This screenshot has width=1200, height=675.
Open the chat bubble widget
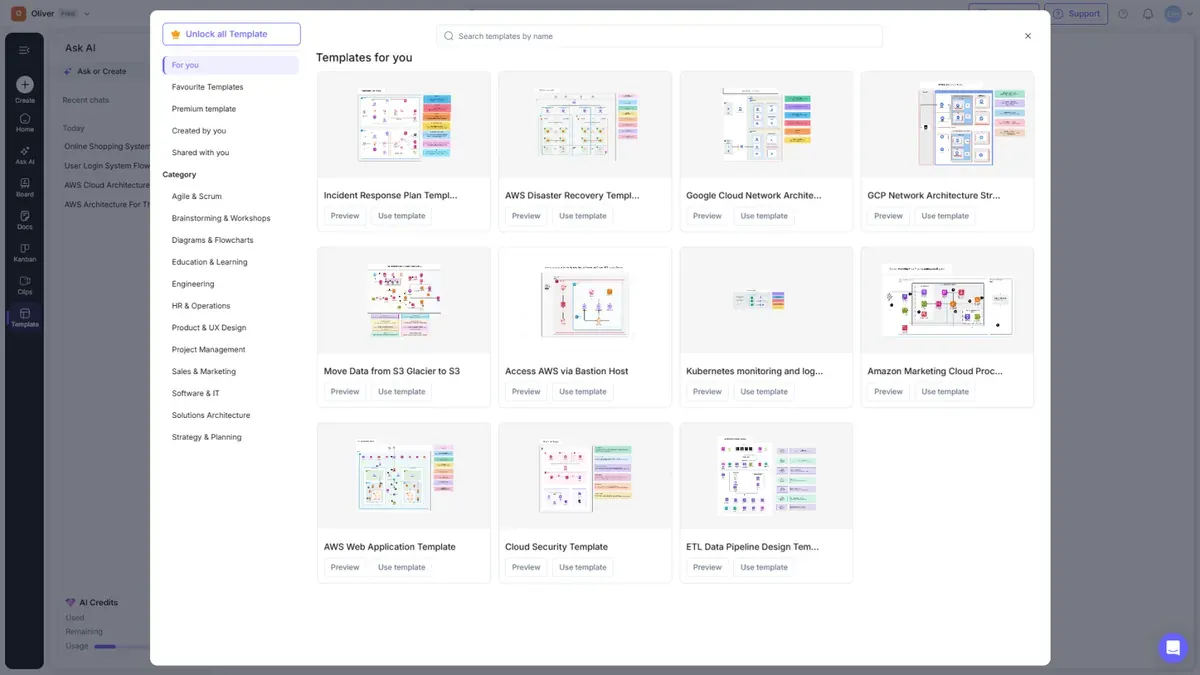[1172, 647]
